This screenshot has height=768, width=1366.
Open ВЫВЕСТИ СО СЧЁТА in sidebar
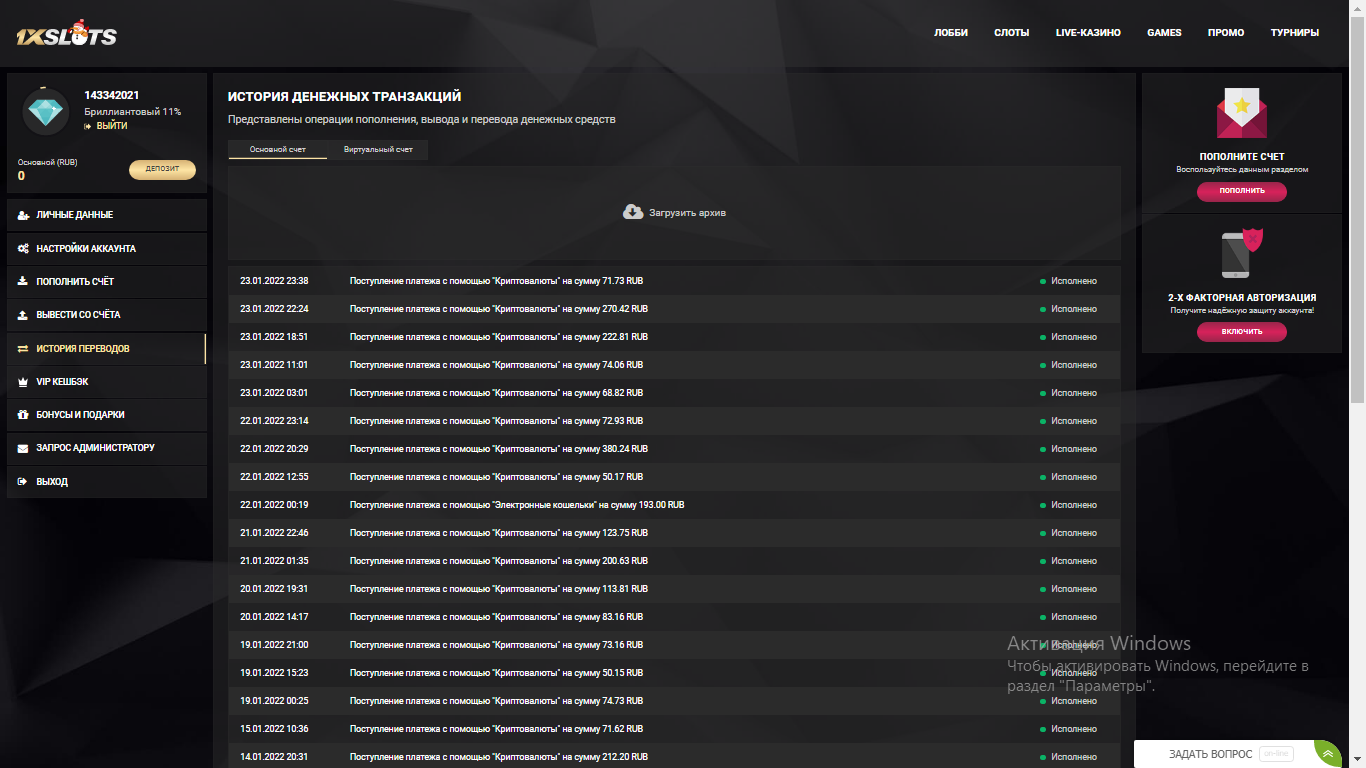78,315
